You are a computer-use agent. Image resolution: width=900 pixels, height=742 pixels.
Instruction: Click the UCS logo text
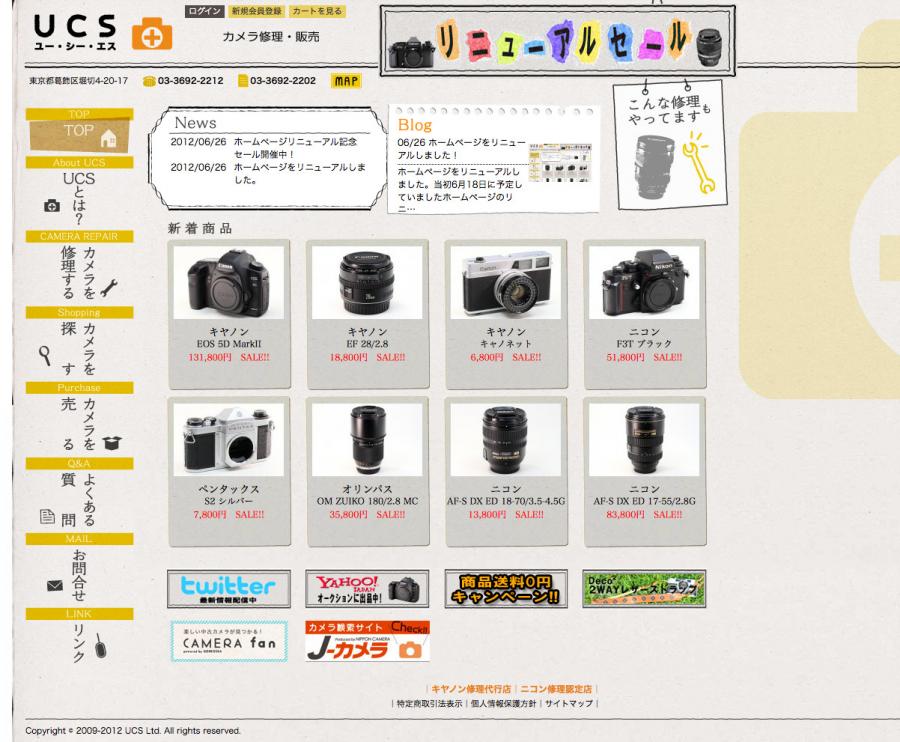[x=75, y=32]
